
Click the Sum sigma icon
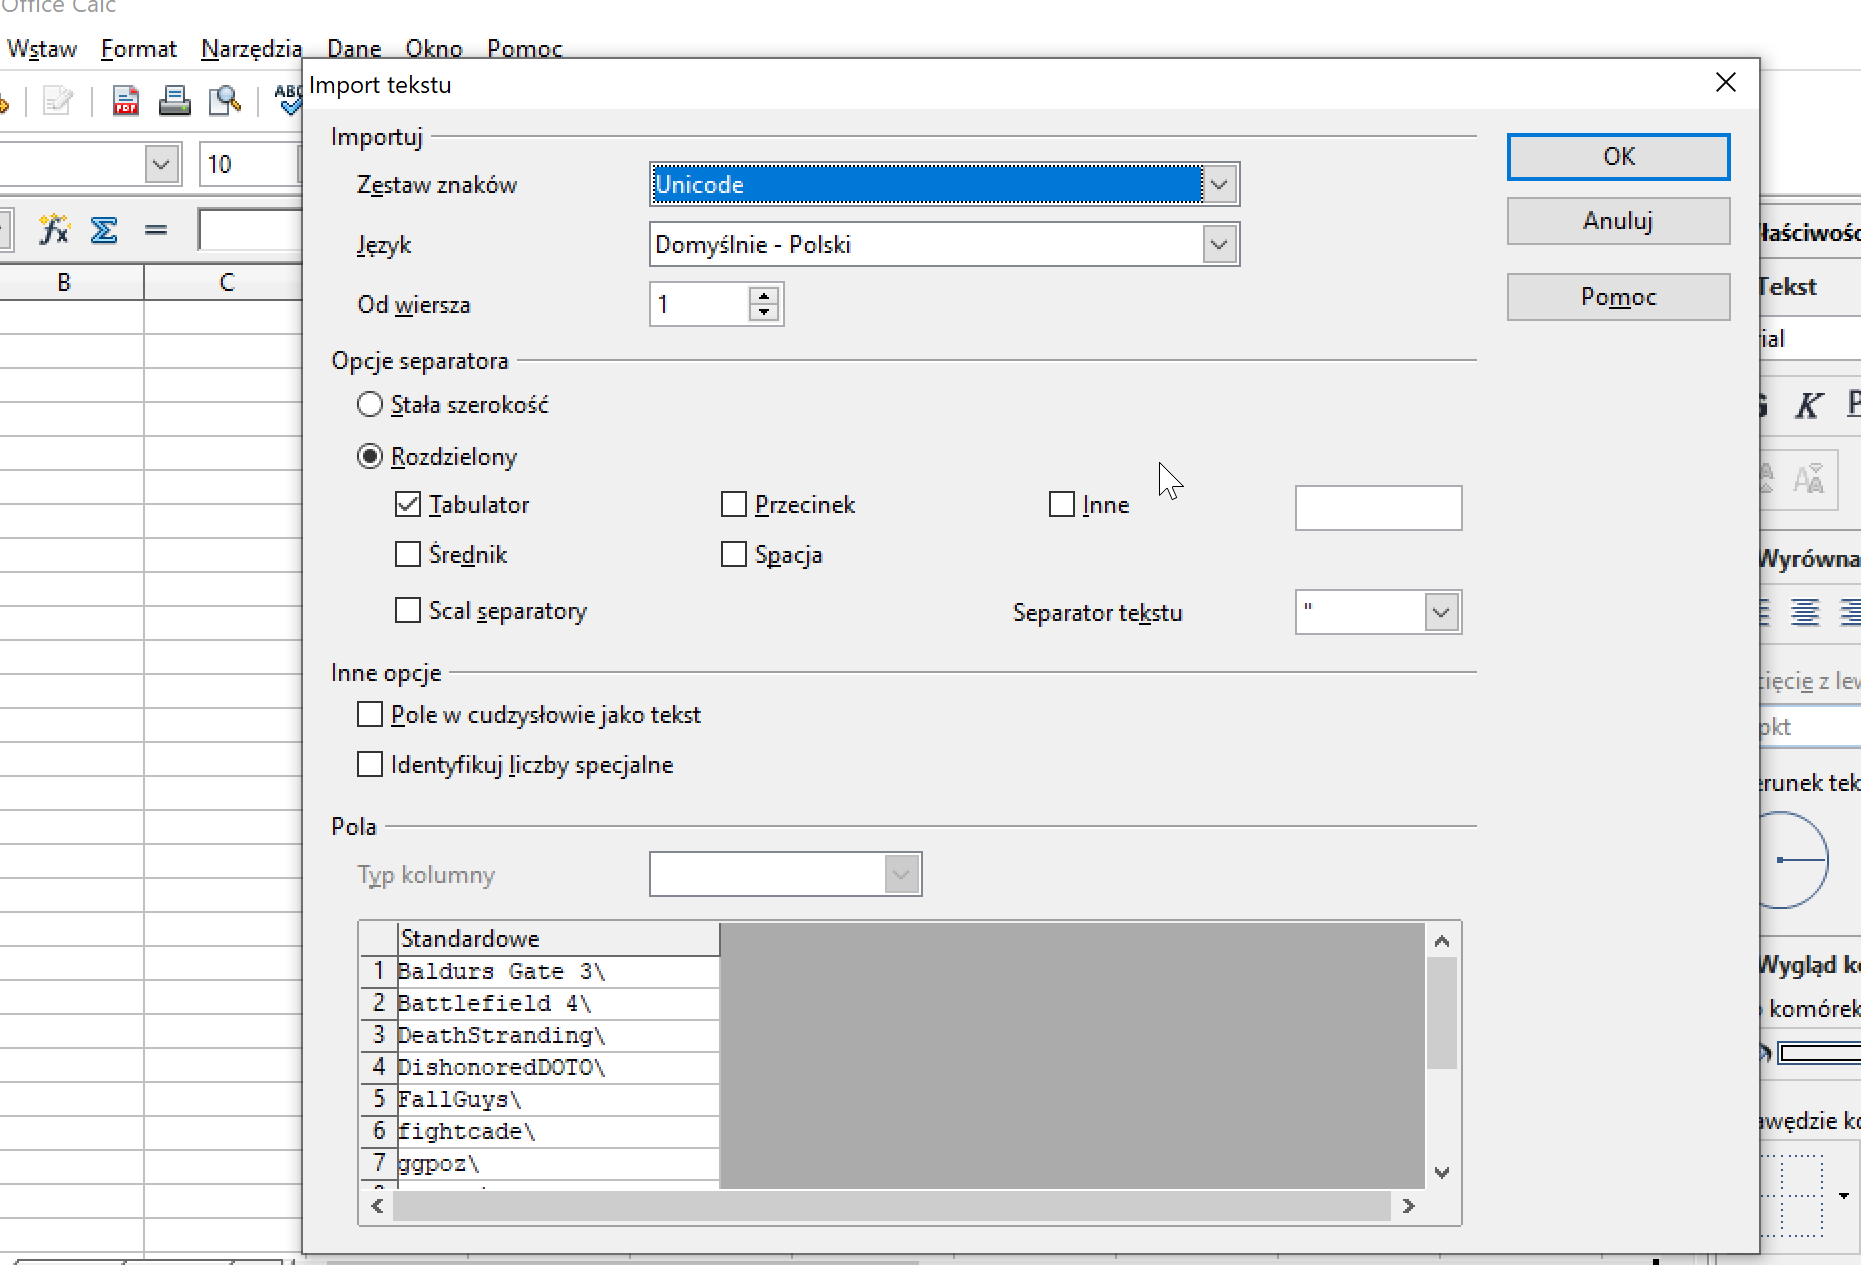104,230
